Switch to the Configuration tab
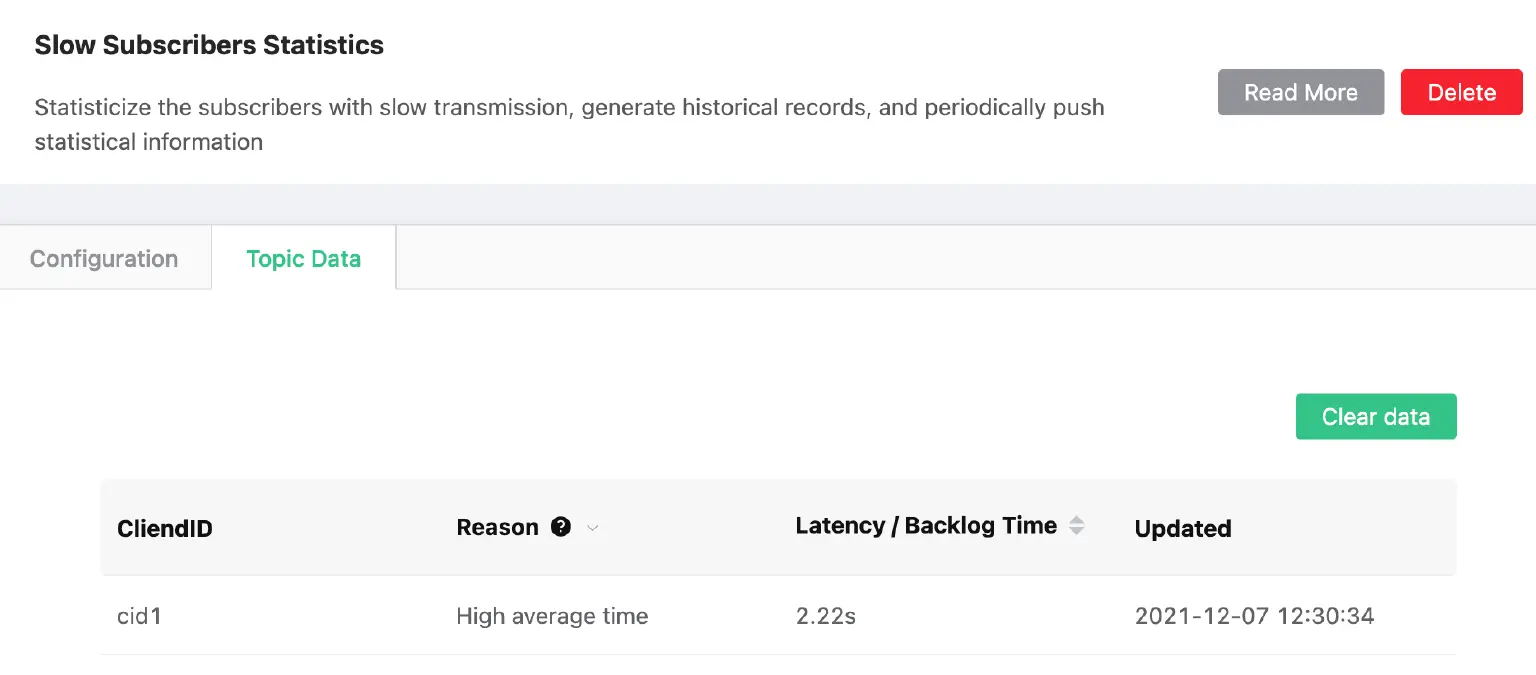 tap(104, 258)
